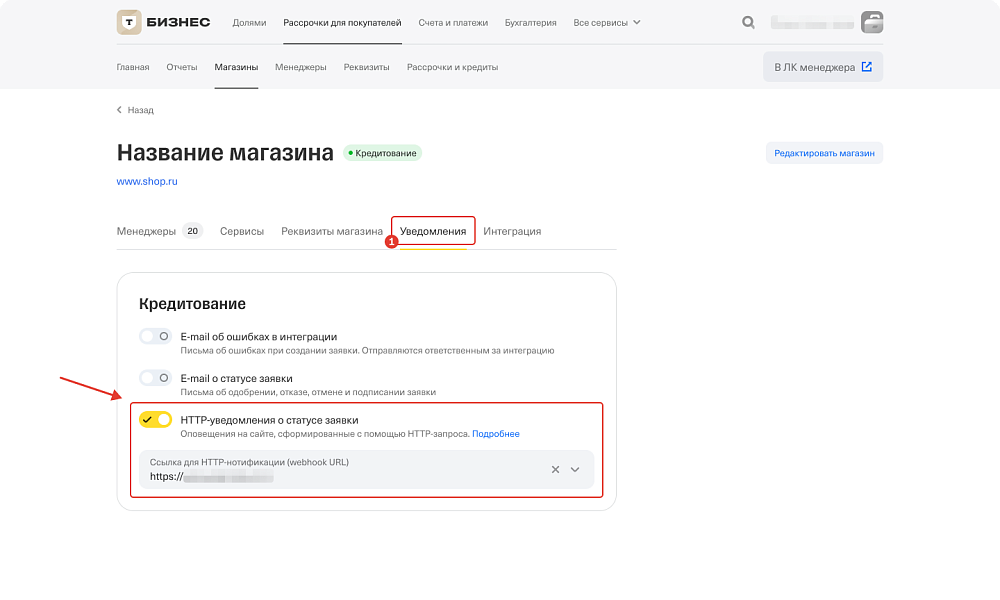Open the www.shop.ru link

145,180
